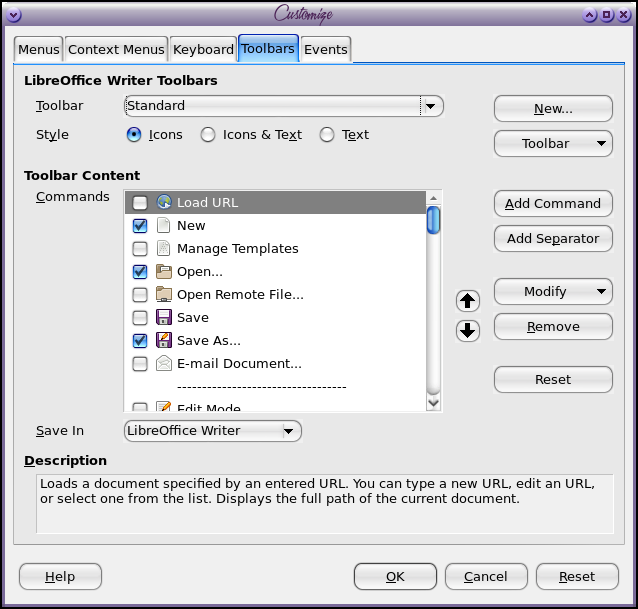Select Icons & Text style option

208,135
